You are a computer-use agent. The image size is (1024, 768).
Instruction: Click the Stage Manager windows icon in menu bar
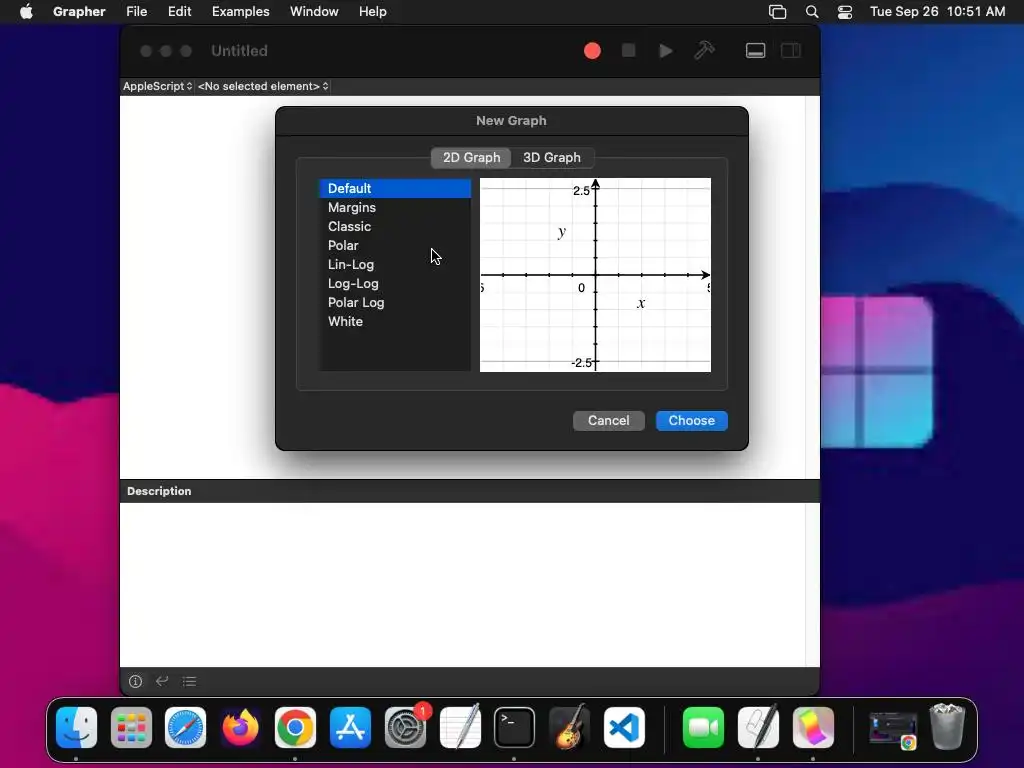point(777,12)
